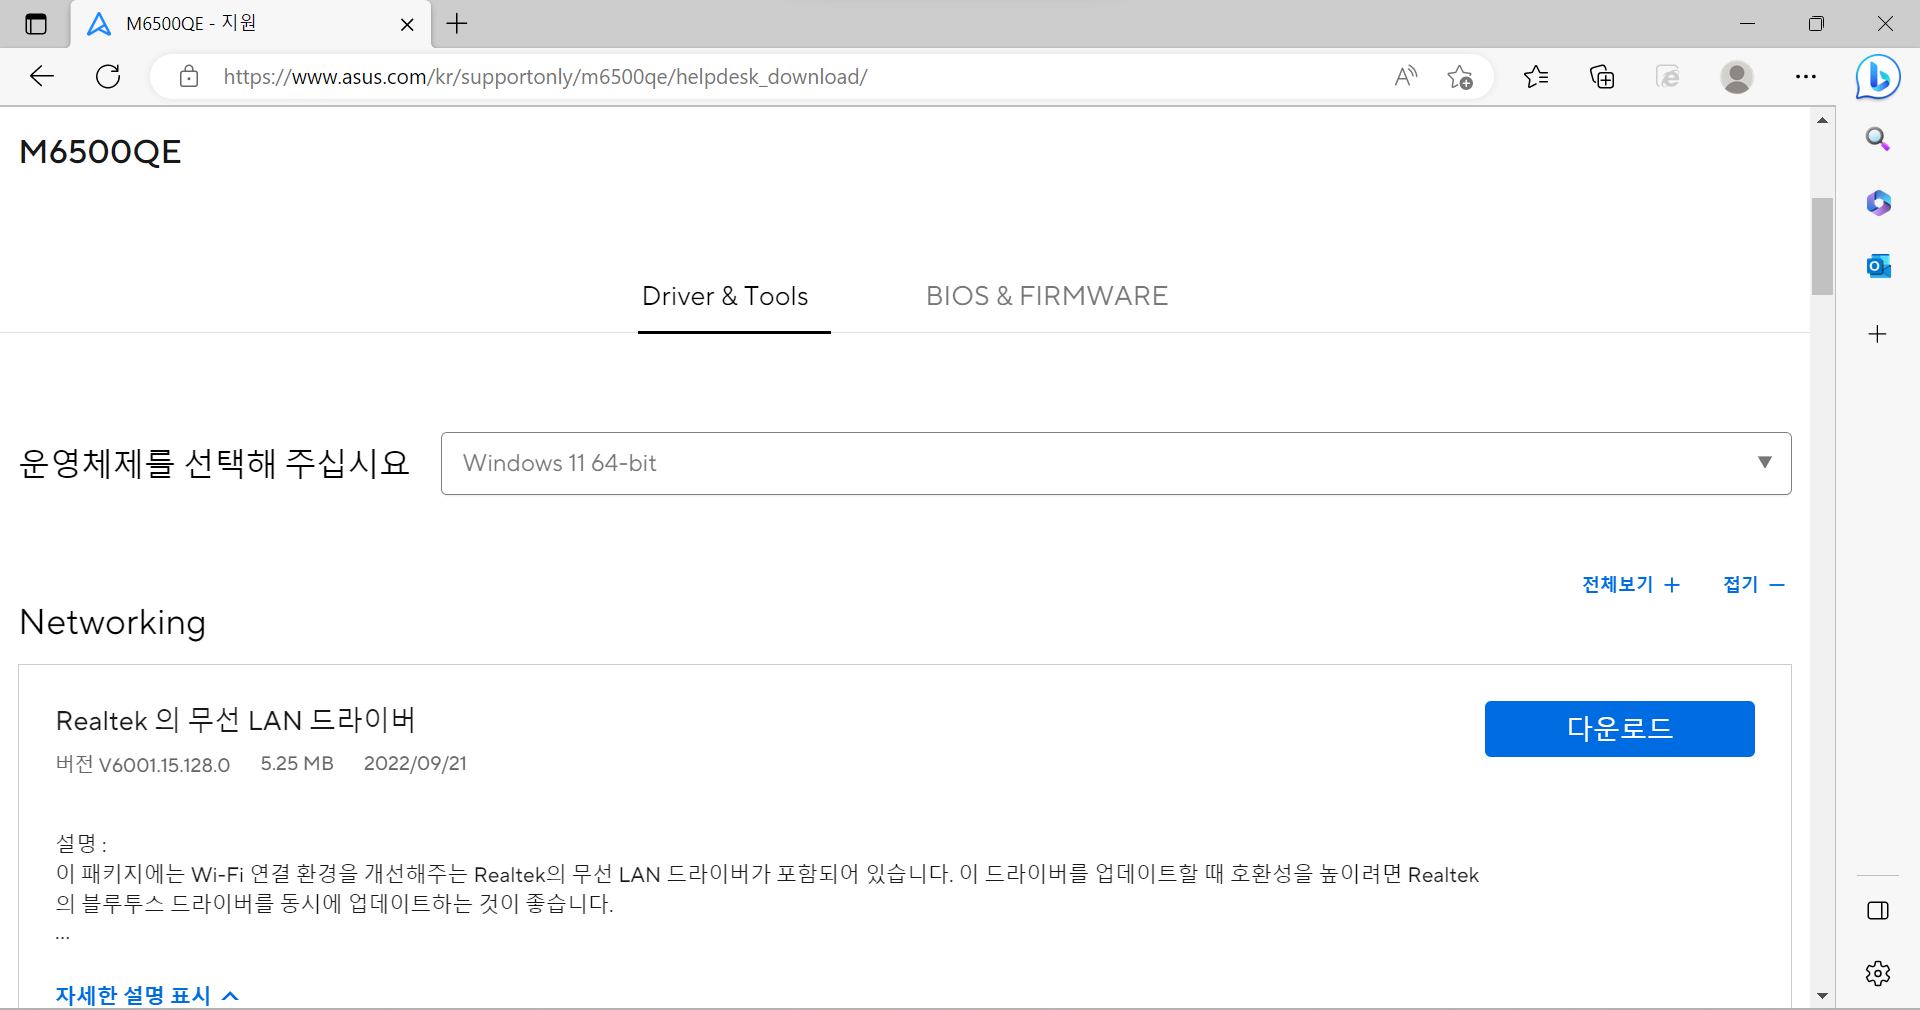Open Bing chat sidebar icon
Image resolution: width=1920 pixels, height=1010 pixels.
click(x=1878, y=76)
